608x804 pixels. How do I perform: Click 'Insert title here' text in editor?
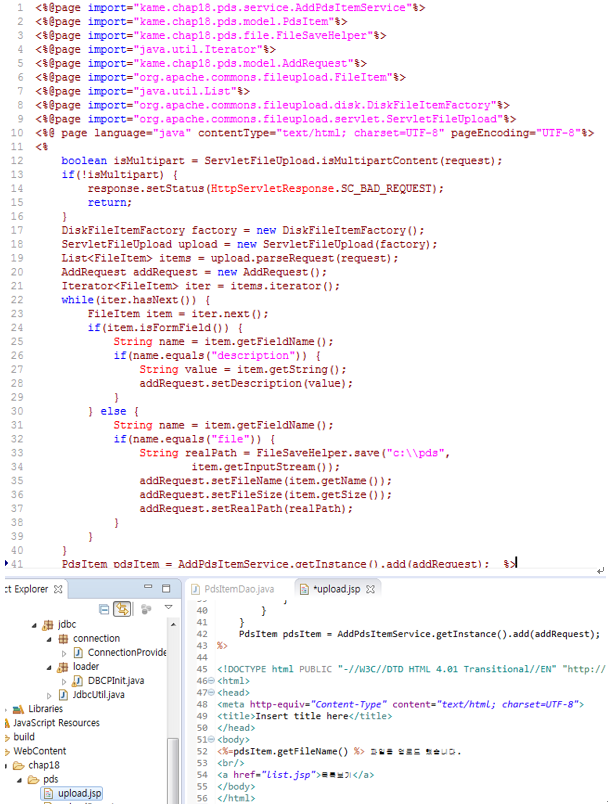[301, 716]
